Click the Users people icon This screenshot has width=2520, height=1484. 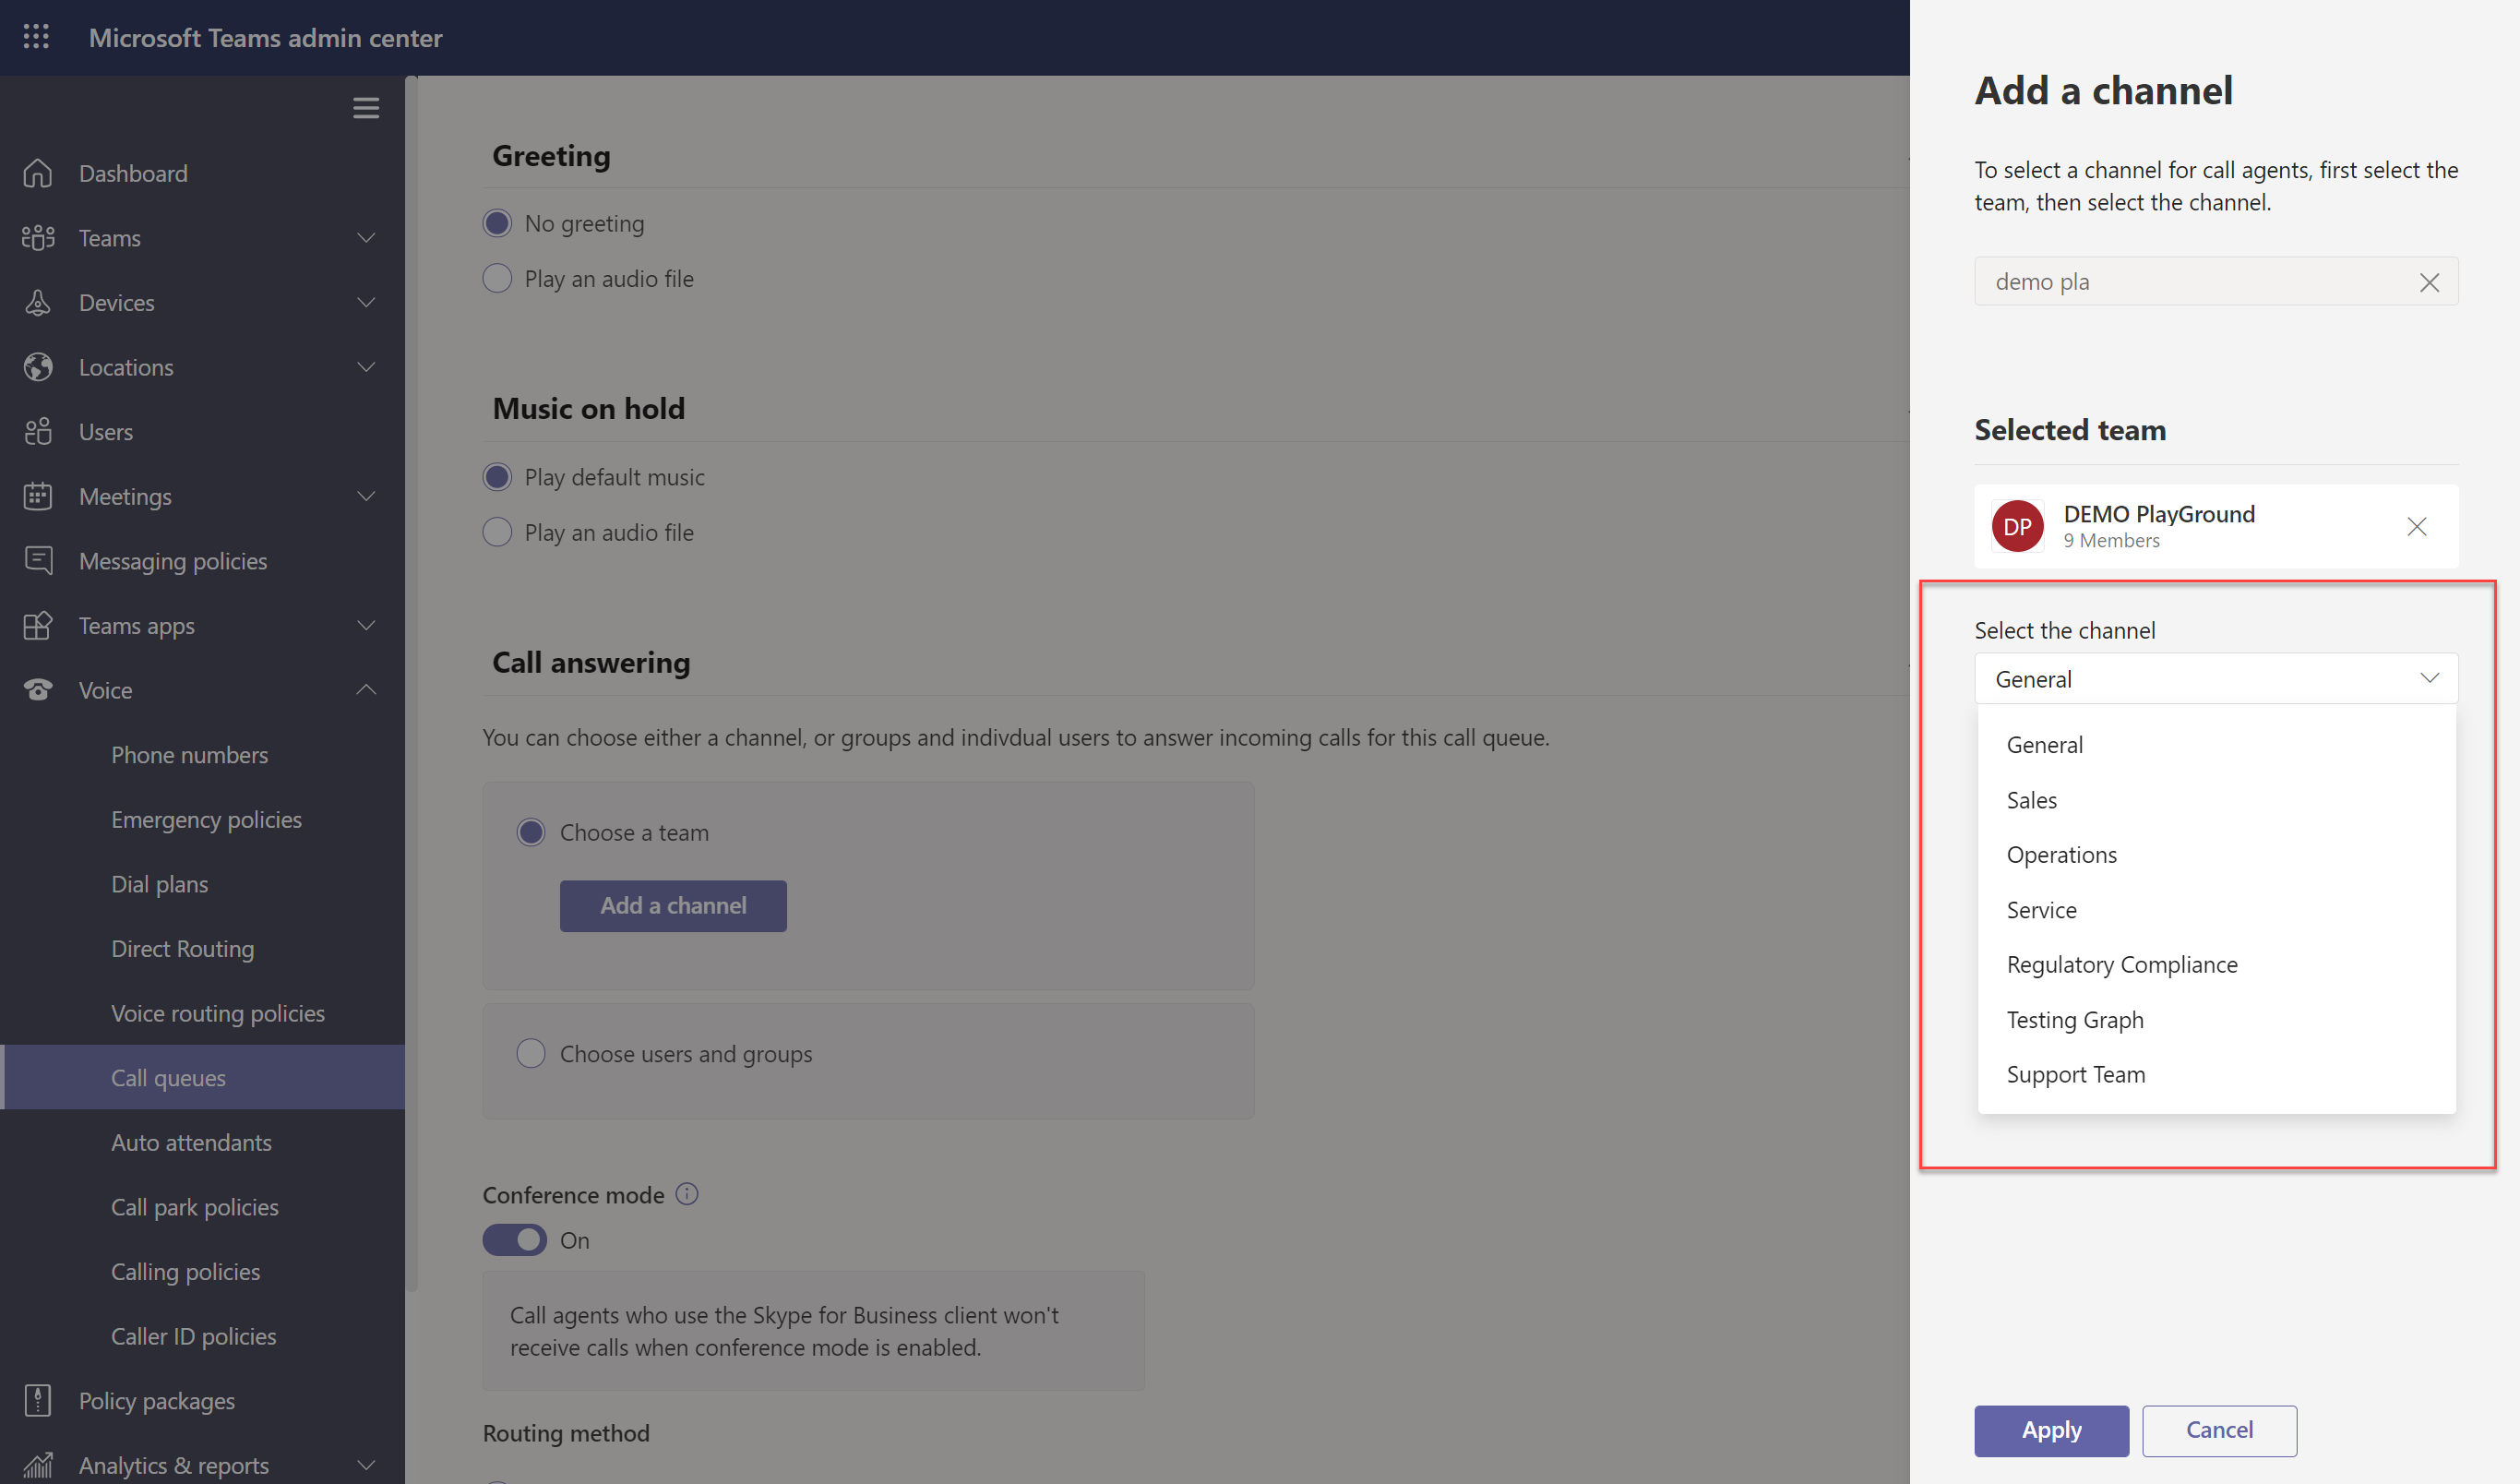[x=38, y=432]
